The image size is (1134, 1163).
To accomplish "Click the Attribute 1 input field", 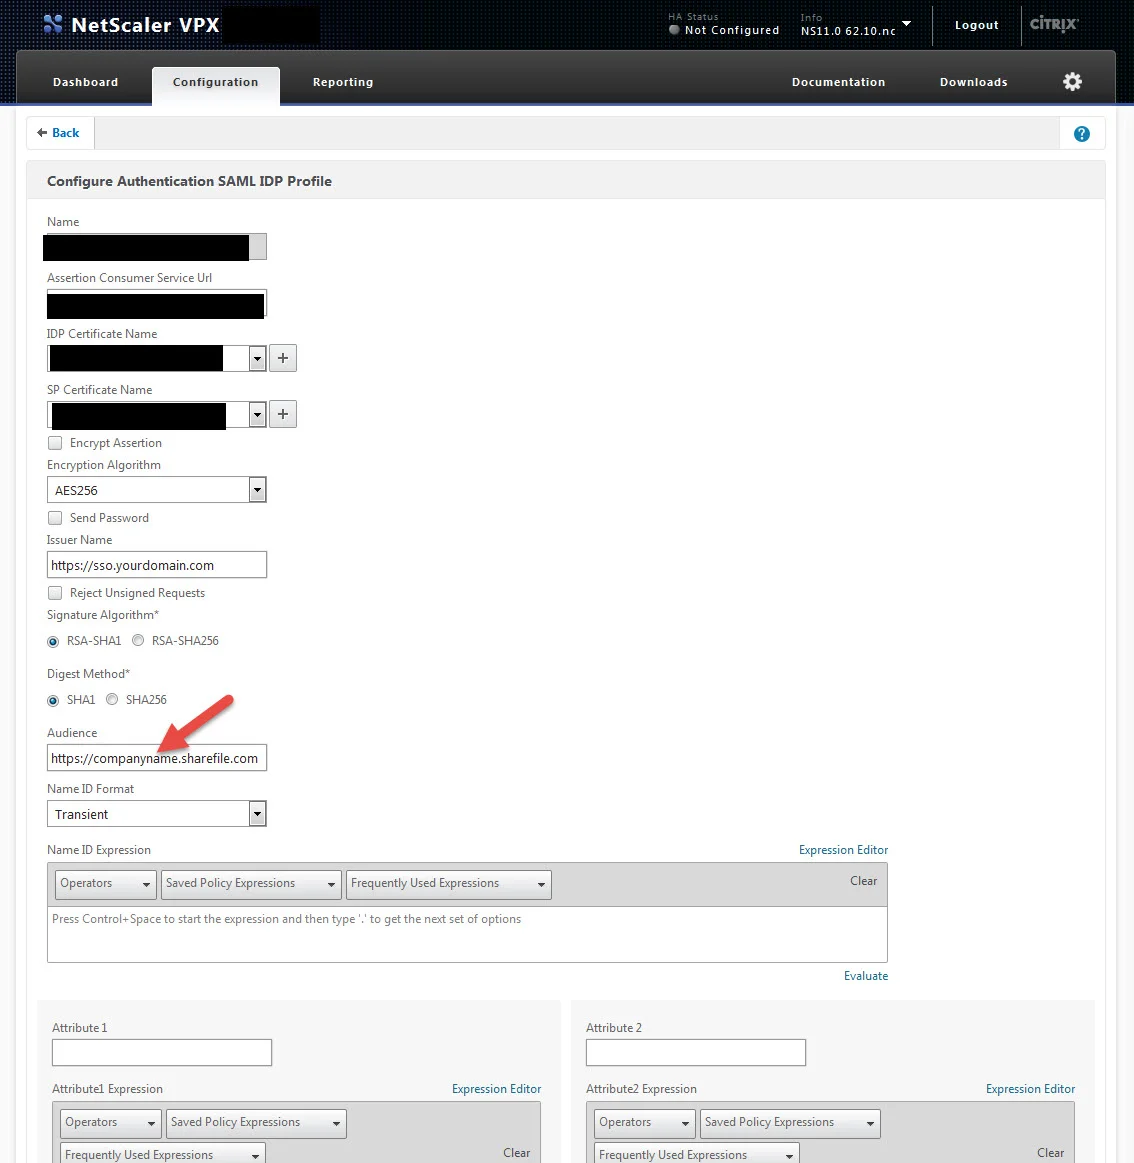I will tap(162, 1052).
